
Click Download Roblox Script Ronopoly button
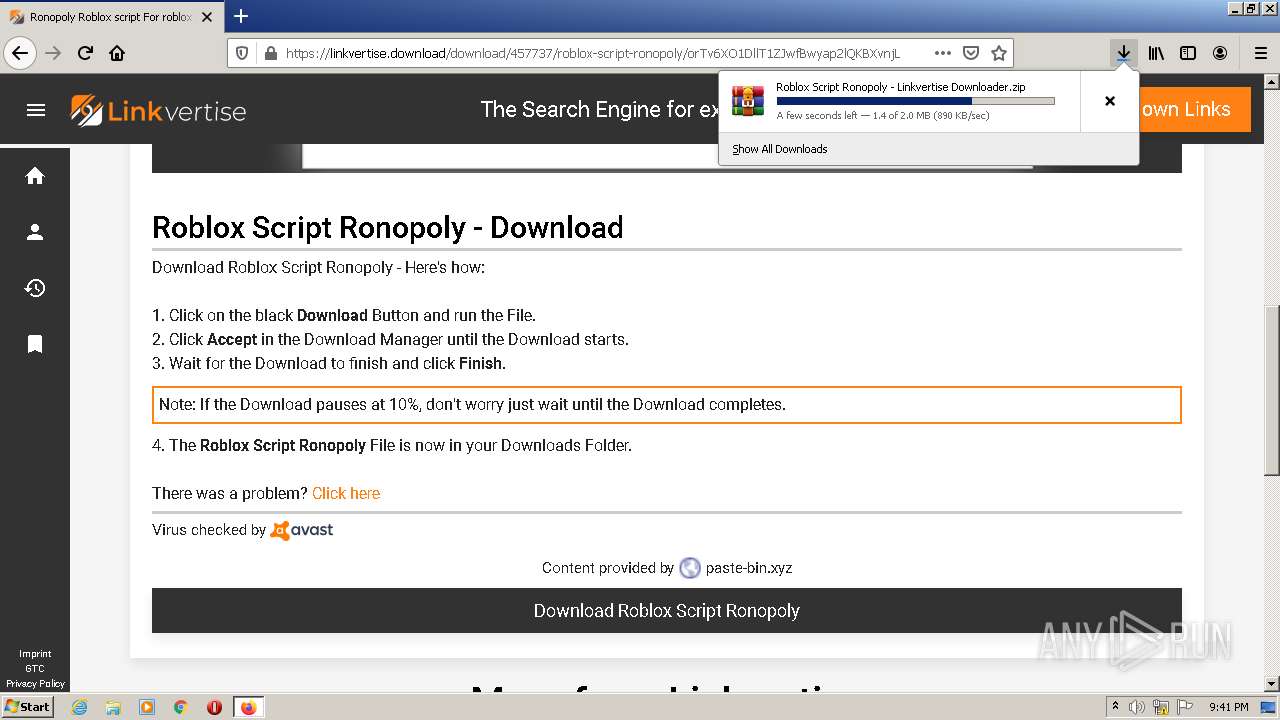667,610
